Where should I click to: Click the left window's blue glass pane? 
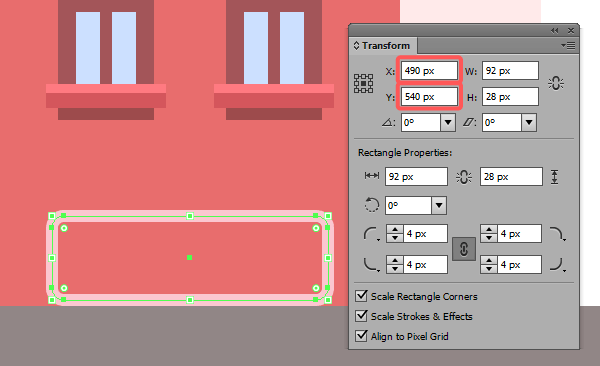[x=88, y=48]
